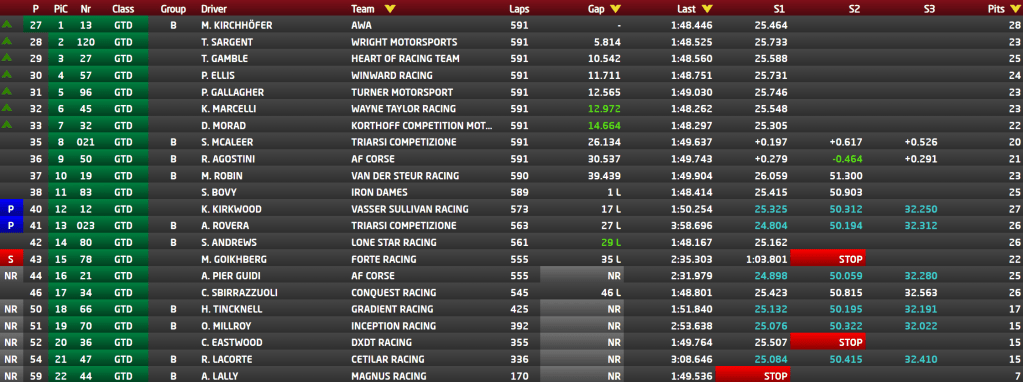Viewport: 1023px width, 382px height.
Task: Sort by the Driver column header
Action: [215, 9]
